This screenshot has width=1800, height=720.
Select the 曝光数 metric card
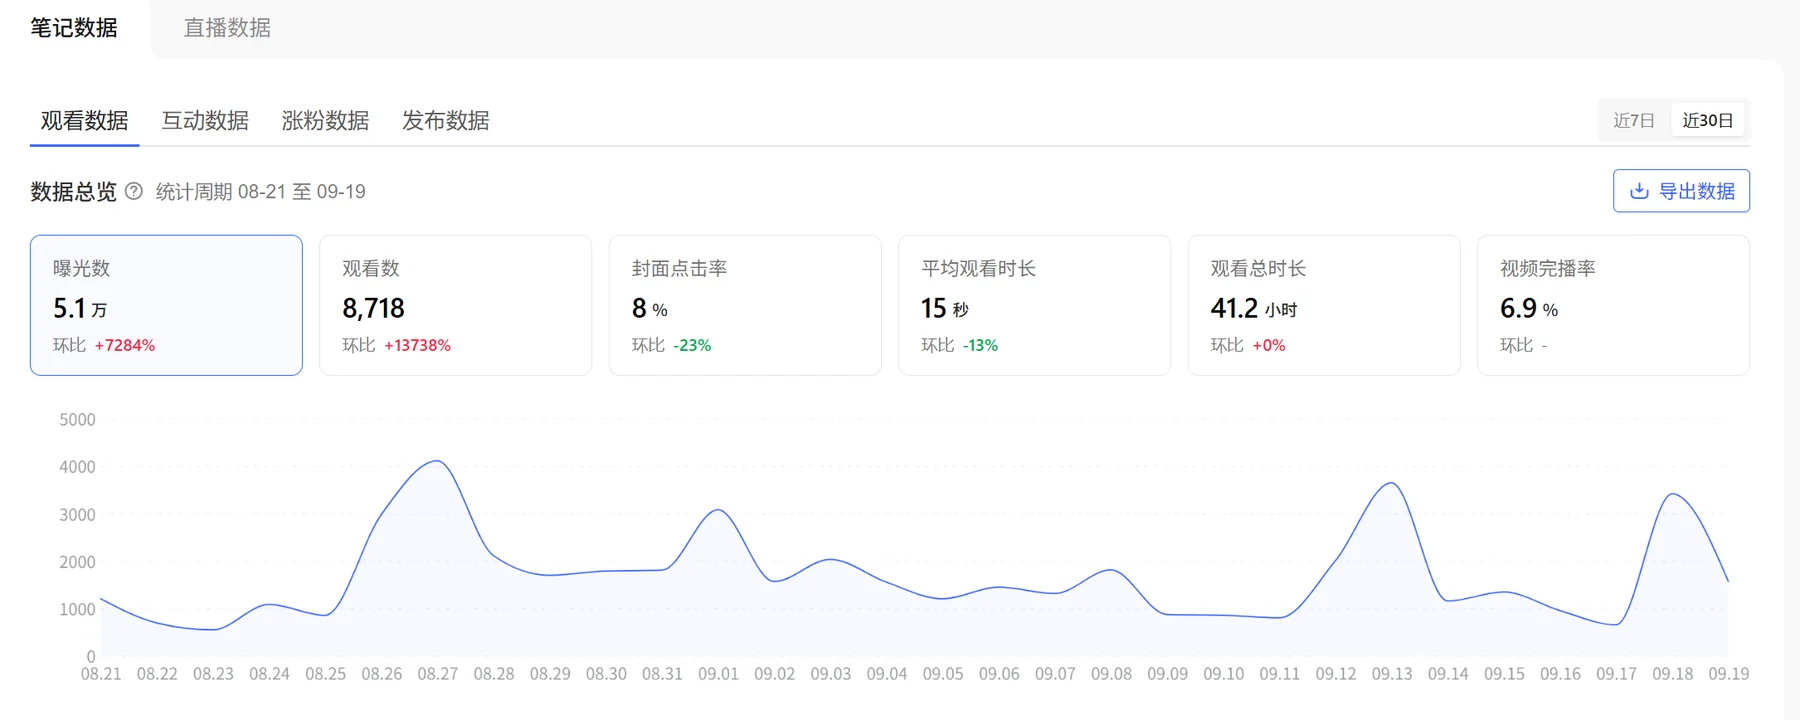[x=166, y=305]
